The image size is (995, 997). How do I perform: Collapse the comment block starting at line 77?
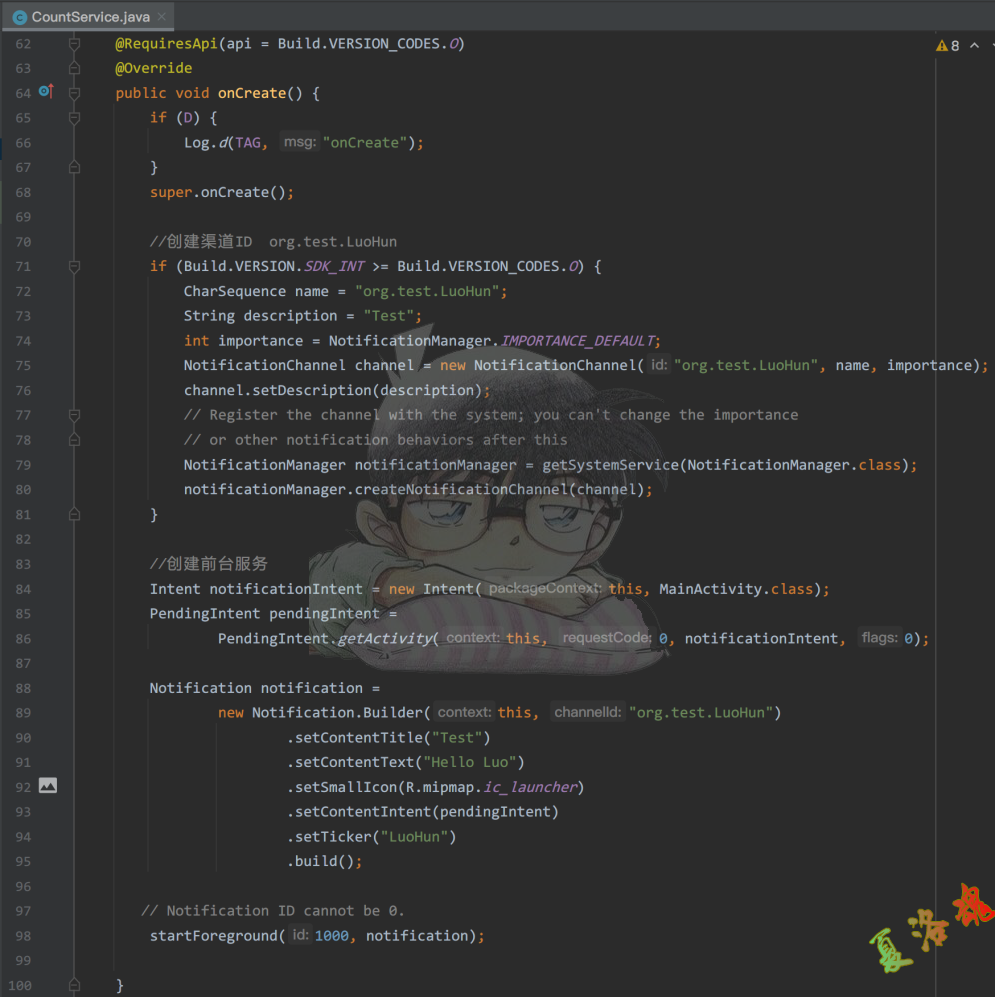pos(74,415)
